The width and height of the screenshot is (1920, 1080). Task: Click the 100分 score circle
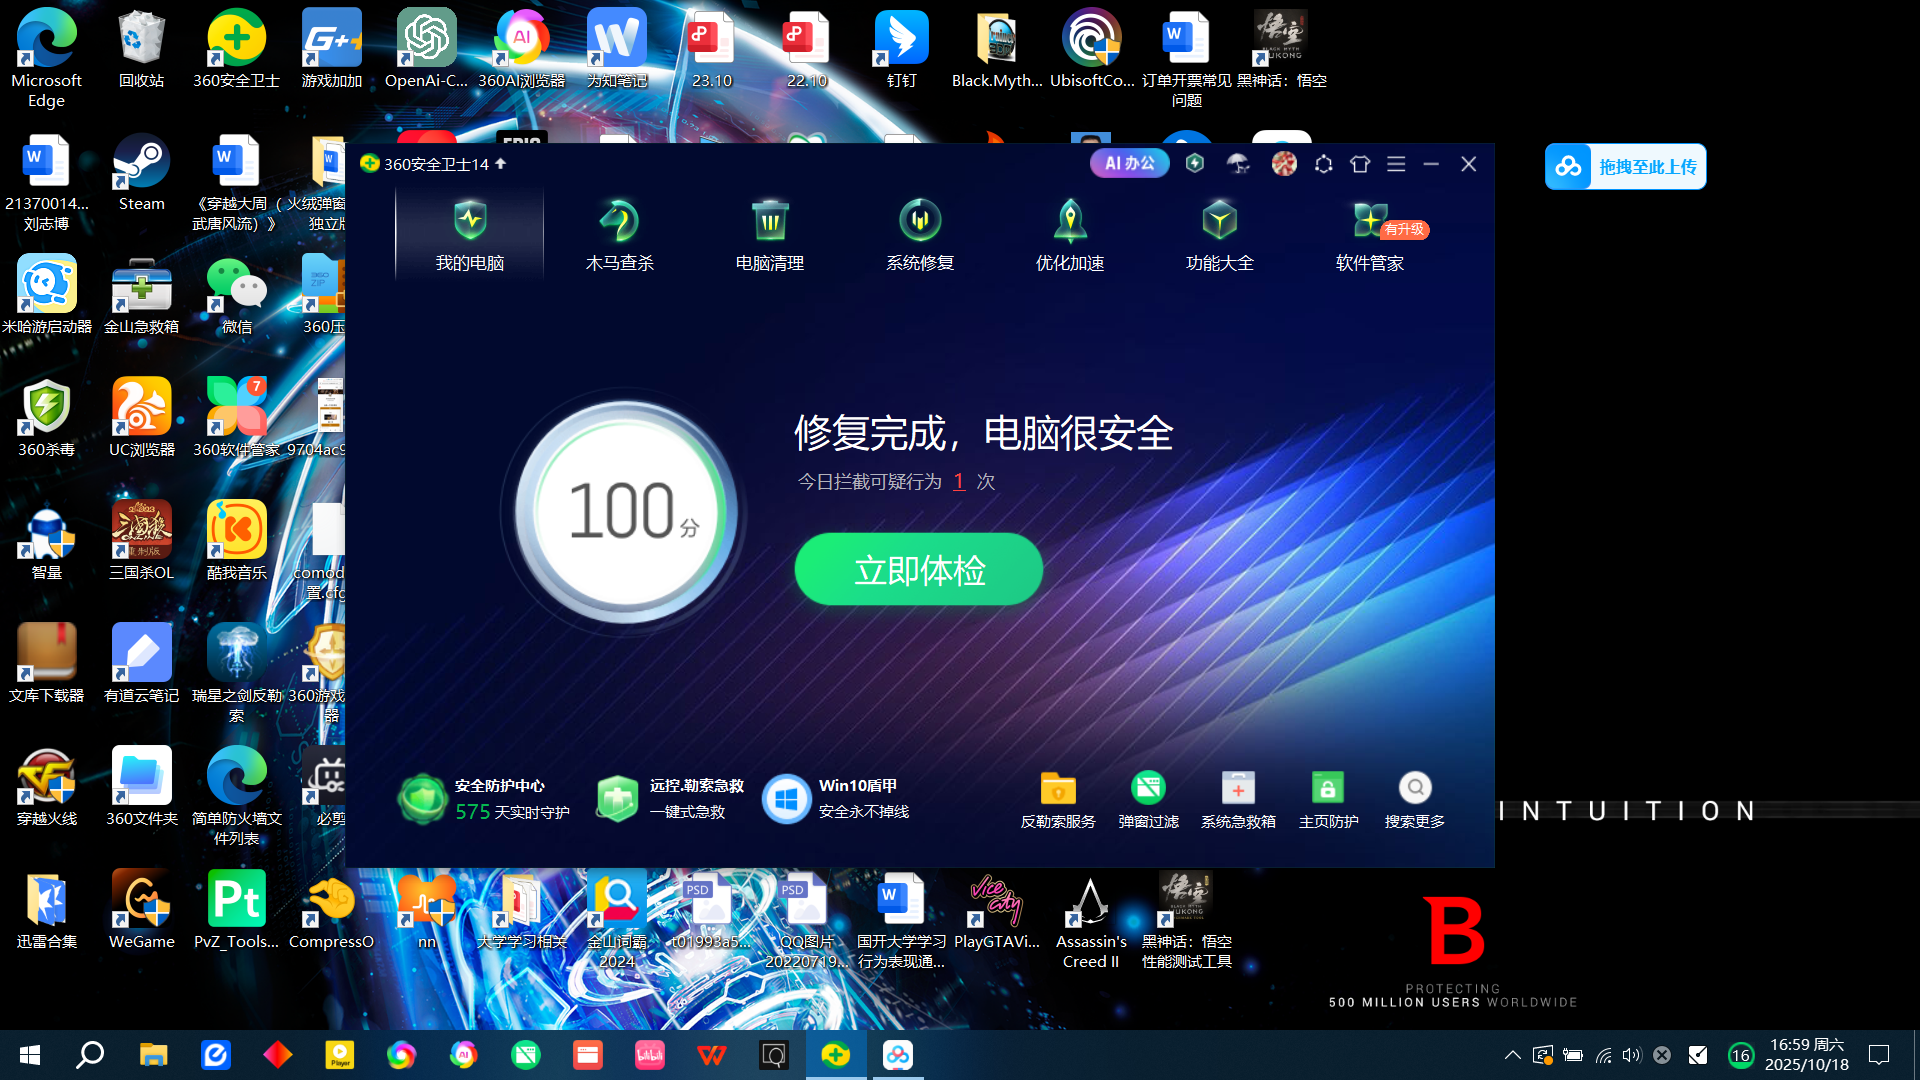(x=627, y=512)
